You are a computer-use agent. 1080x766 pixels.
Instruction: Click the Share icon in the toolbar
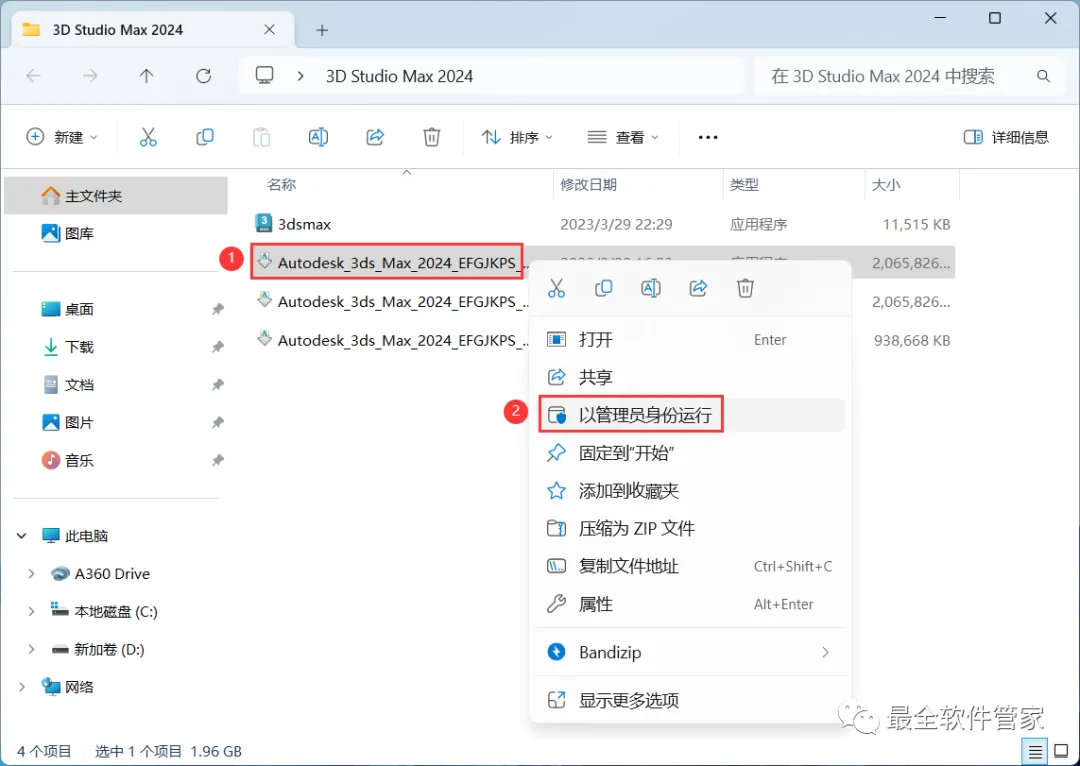coord(375,137)
